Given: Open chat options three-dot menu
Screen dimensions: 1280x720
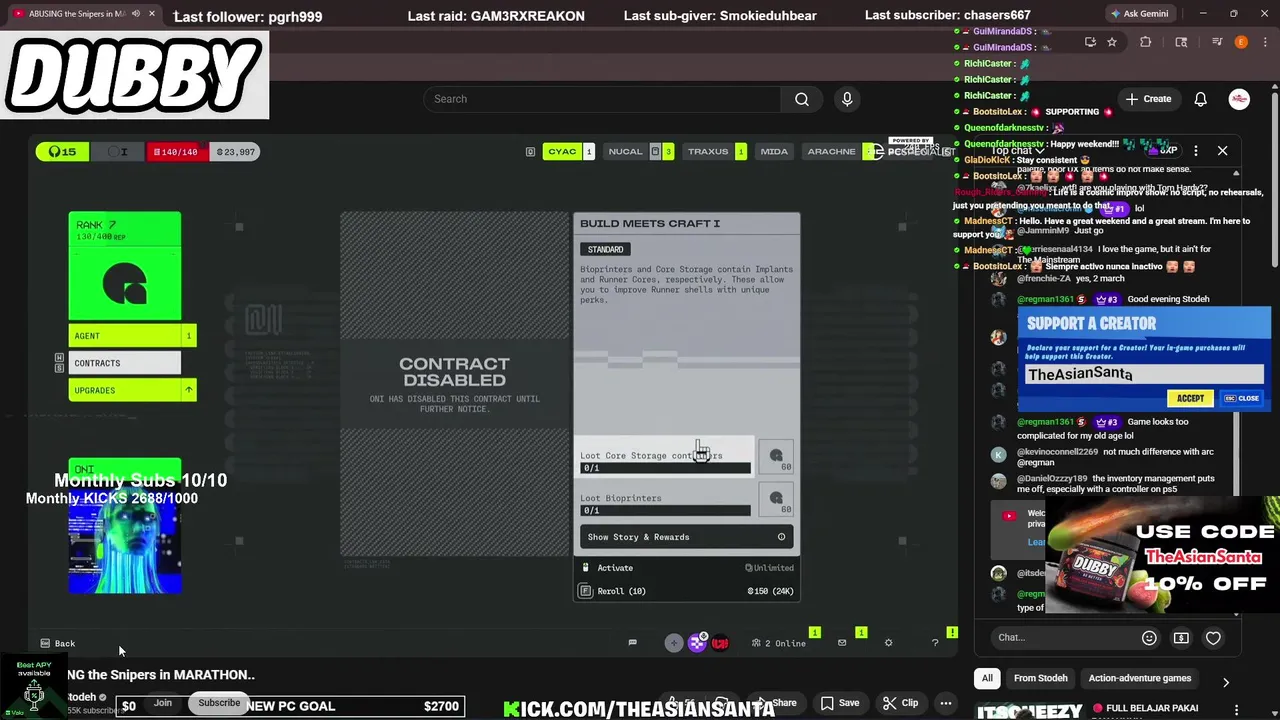Looking at the screenshot, I should (1196, 151).
